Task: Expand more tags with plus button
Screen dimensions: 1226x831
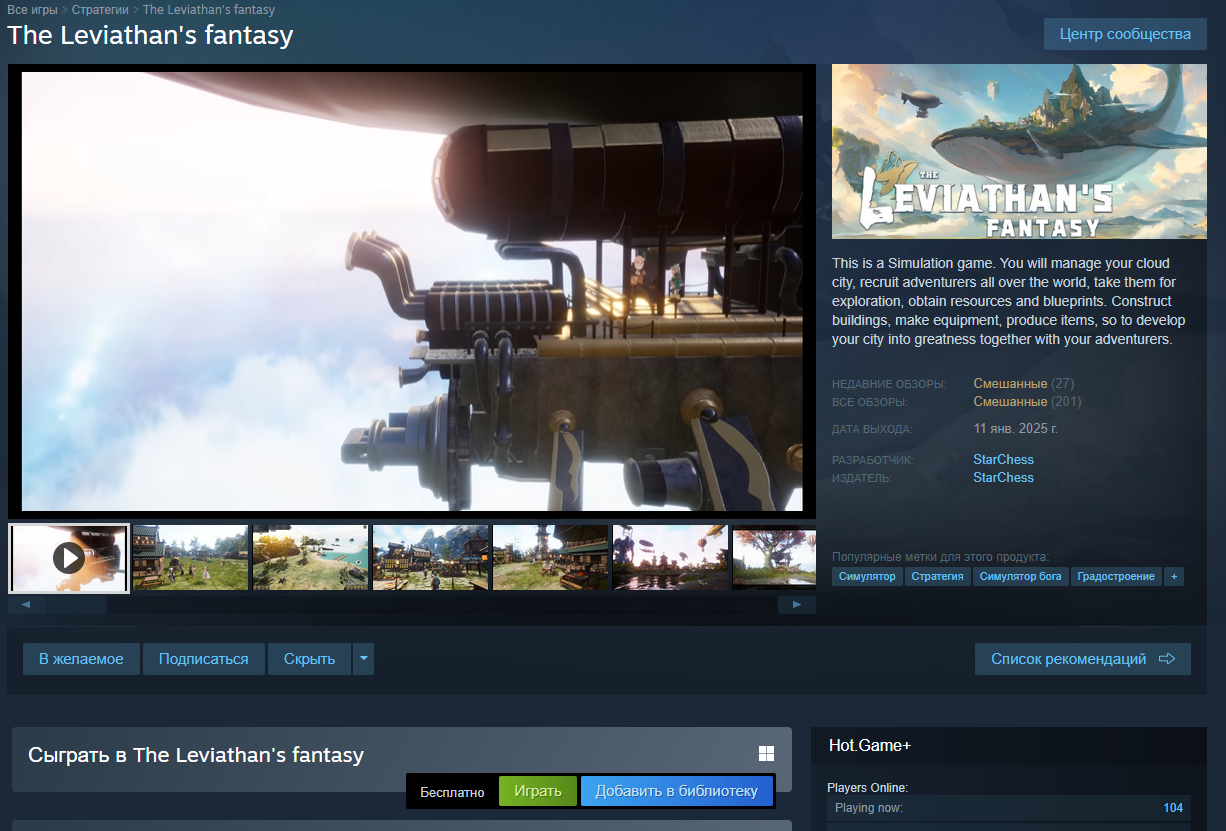Action: pos(1174,576)
